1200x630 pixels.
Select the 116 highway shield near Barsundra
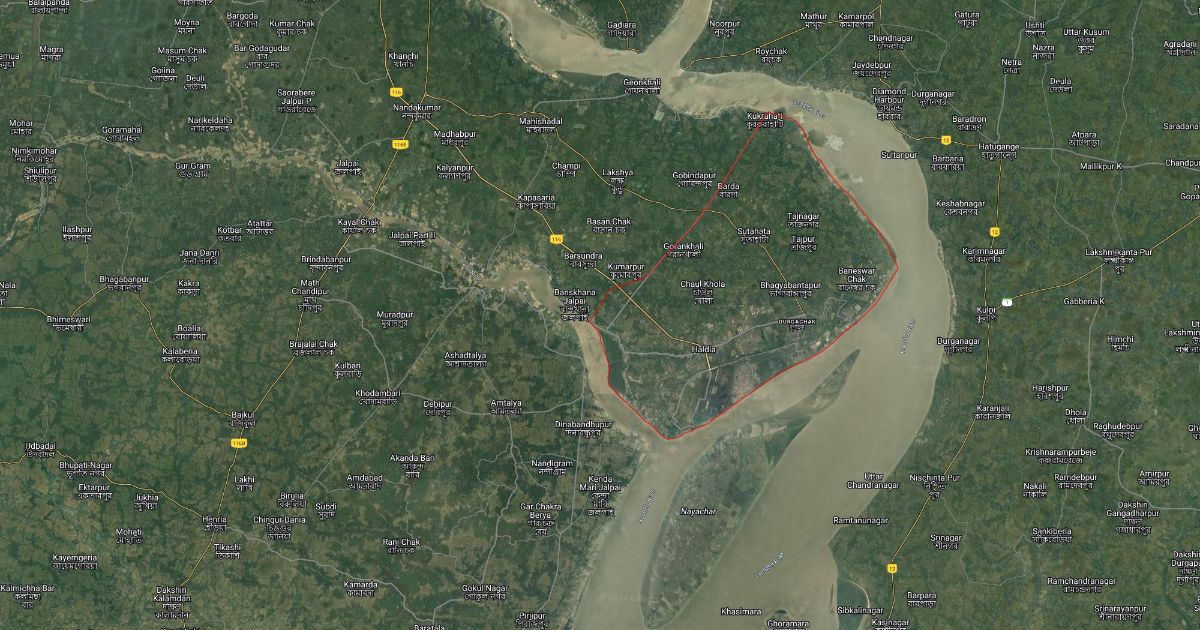556,239
